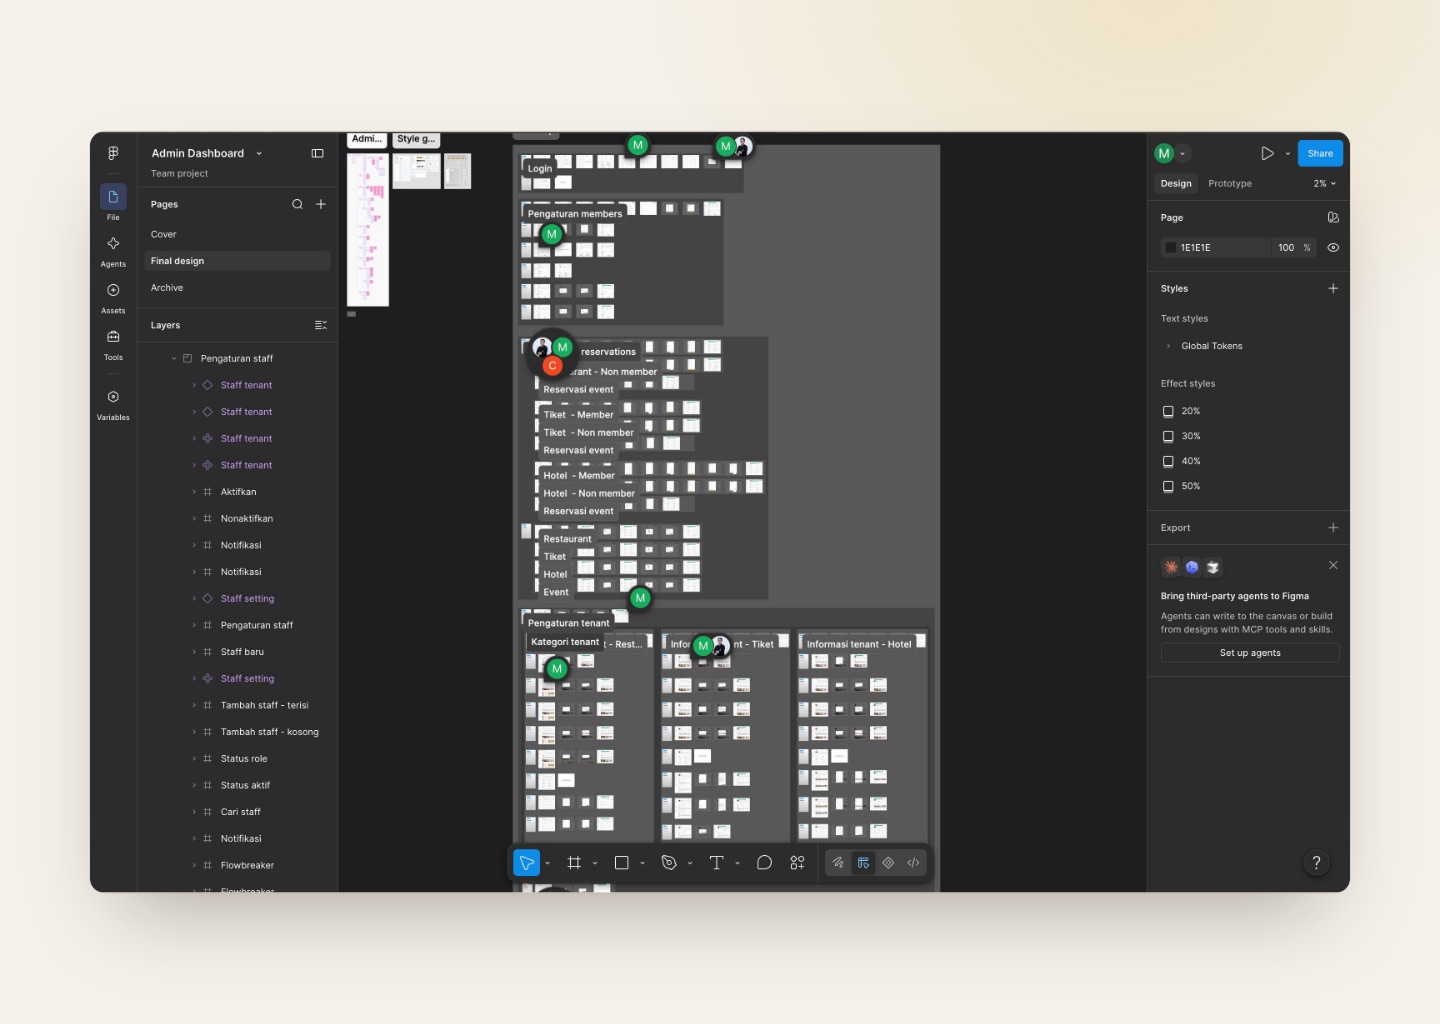Select the Frame tool
Viewport: 1440px width, 1024px height.
[574, 863]
